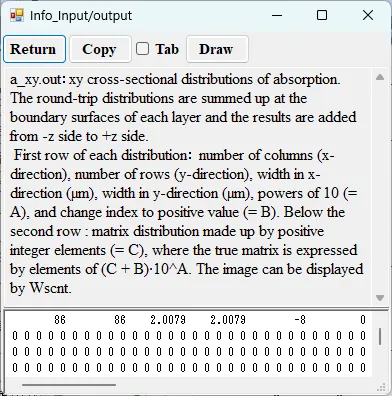Click the first 86 value in header row
The image size is (392, 396).
coord(60,320)
